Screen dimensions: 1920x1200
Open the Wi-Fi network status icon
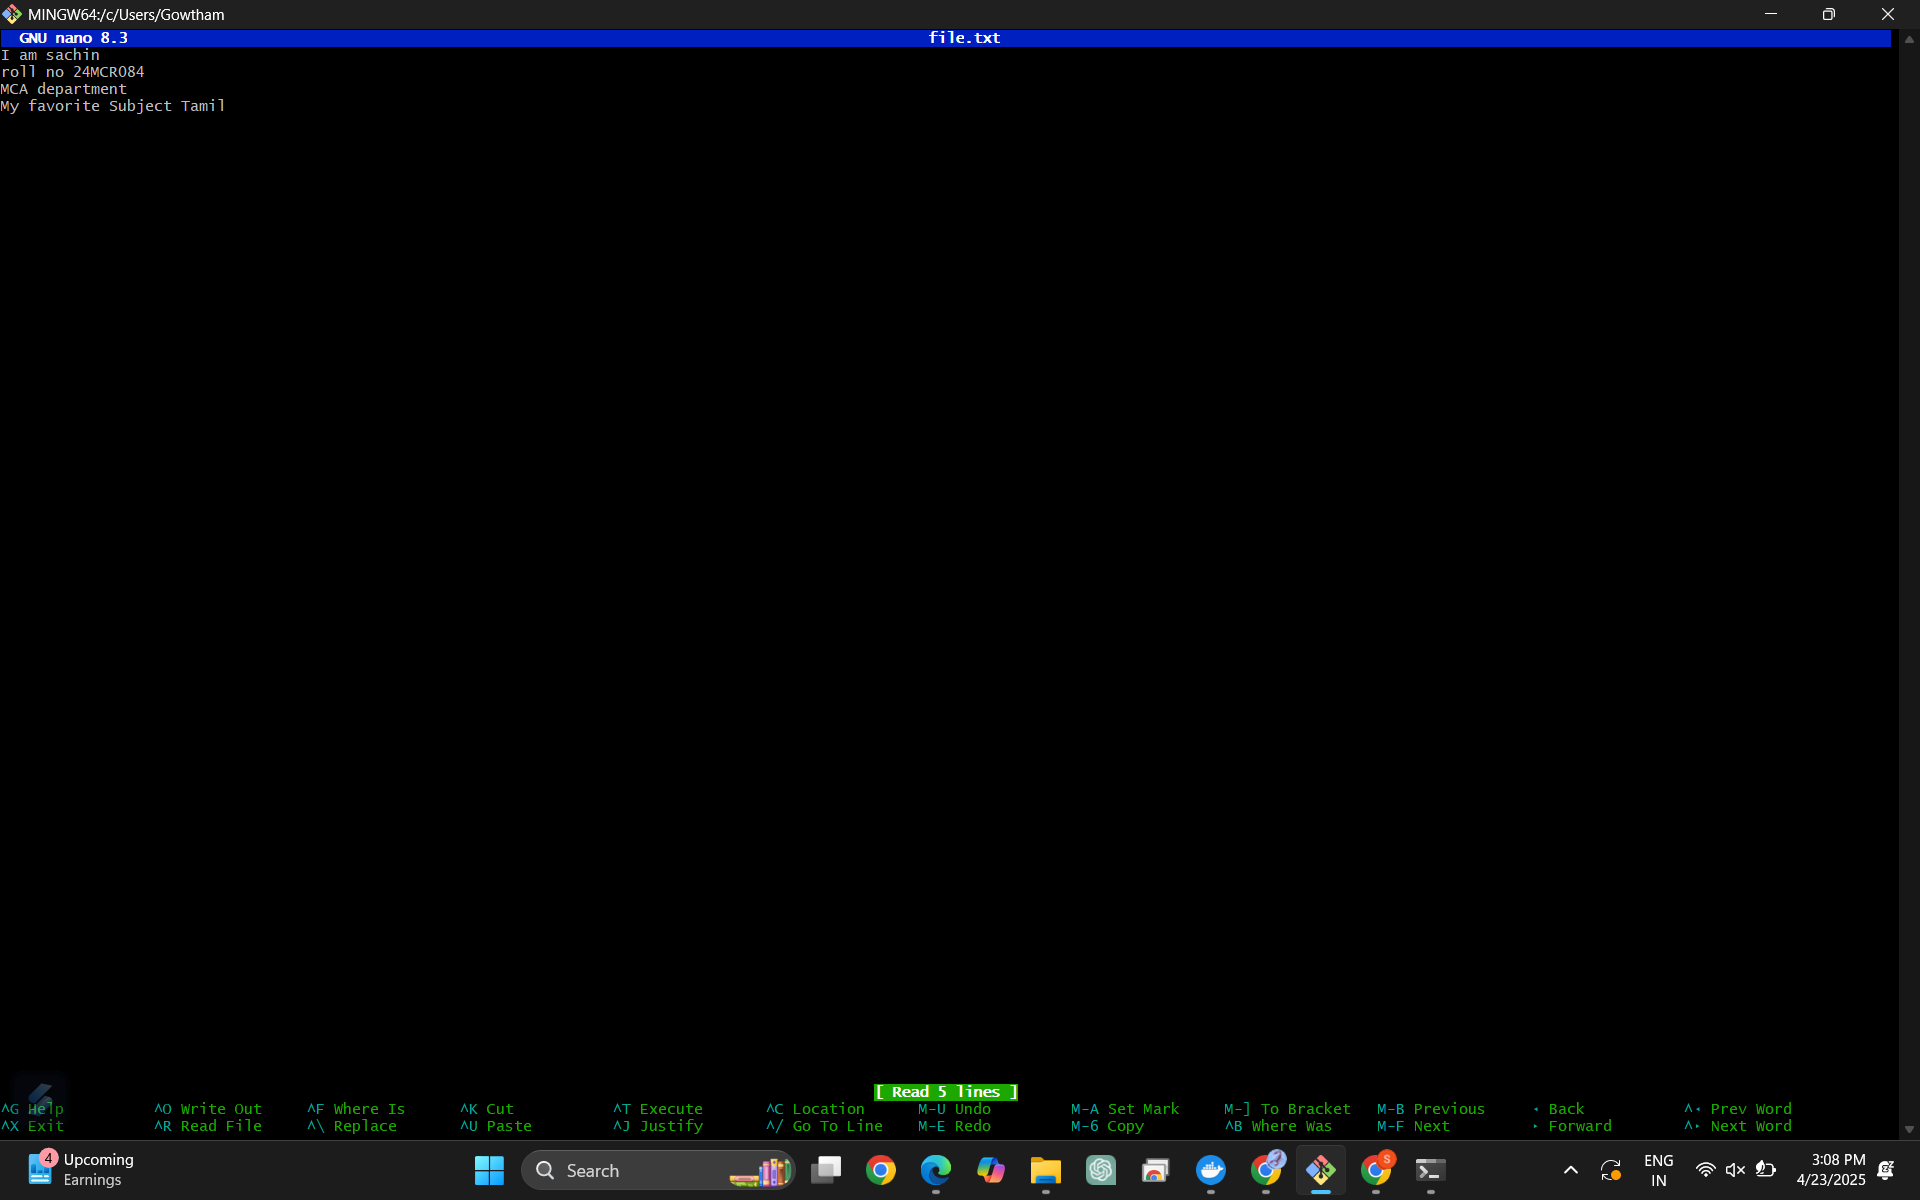1705,1170
